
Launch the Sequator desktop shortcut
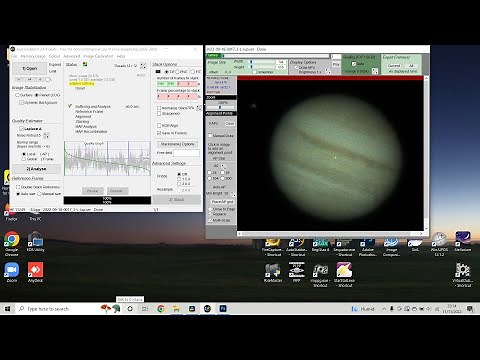point(344,247)
